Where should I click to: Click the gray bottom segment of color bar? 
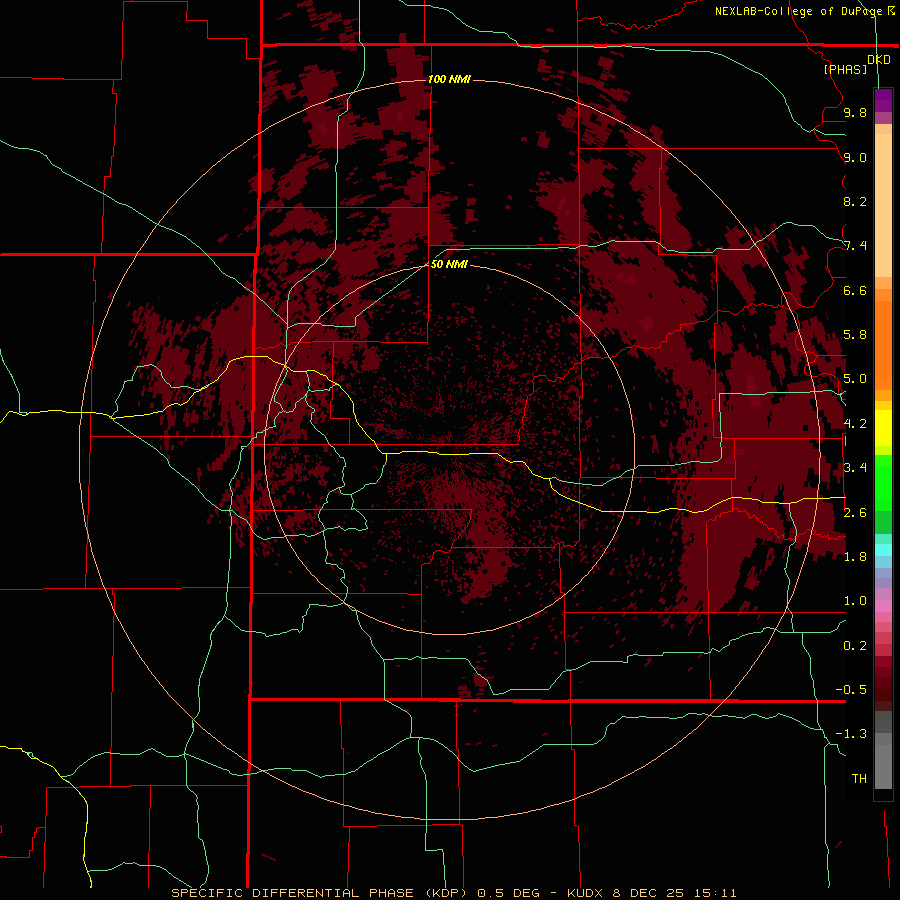click(x=883, y=767)
